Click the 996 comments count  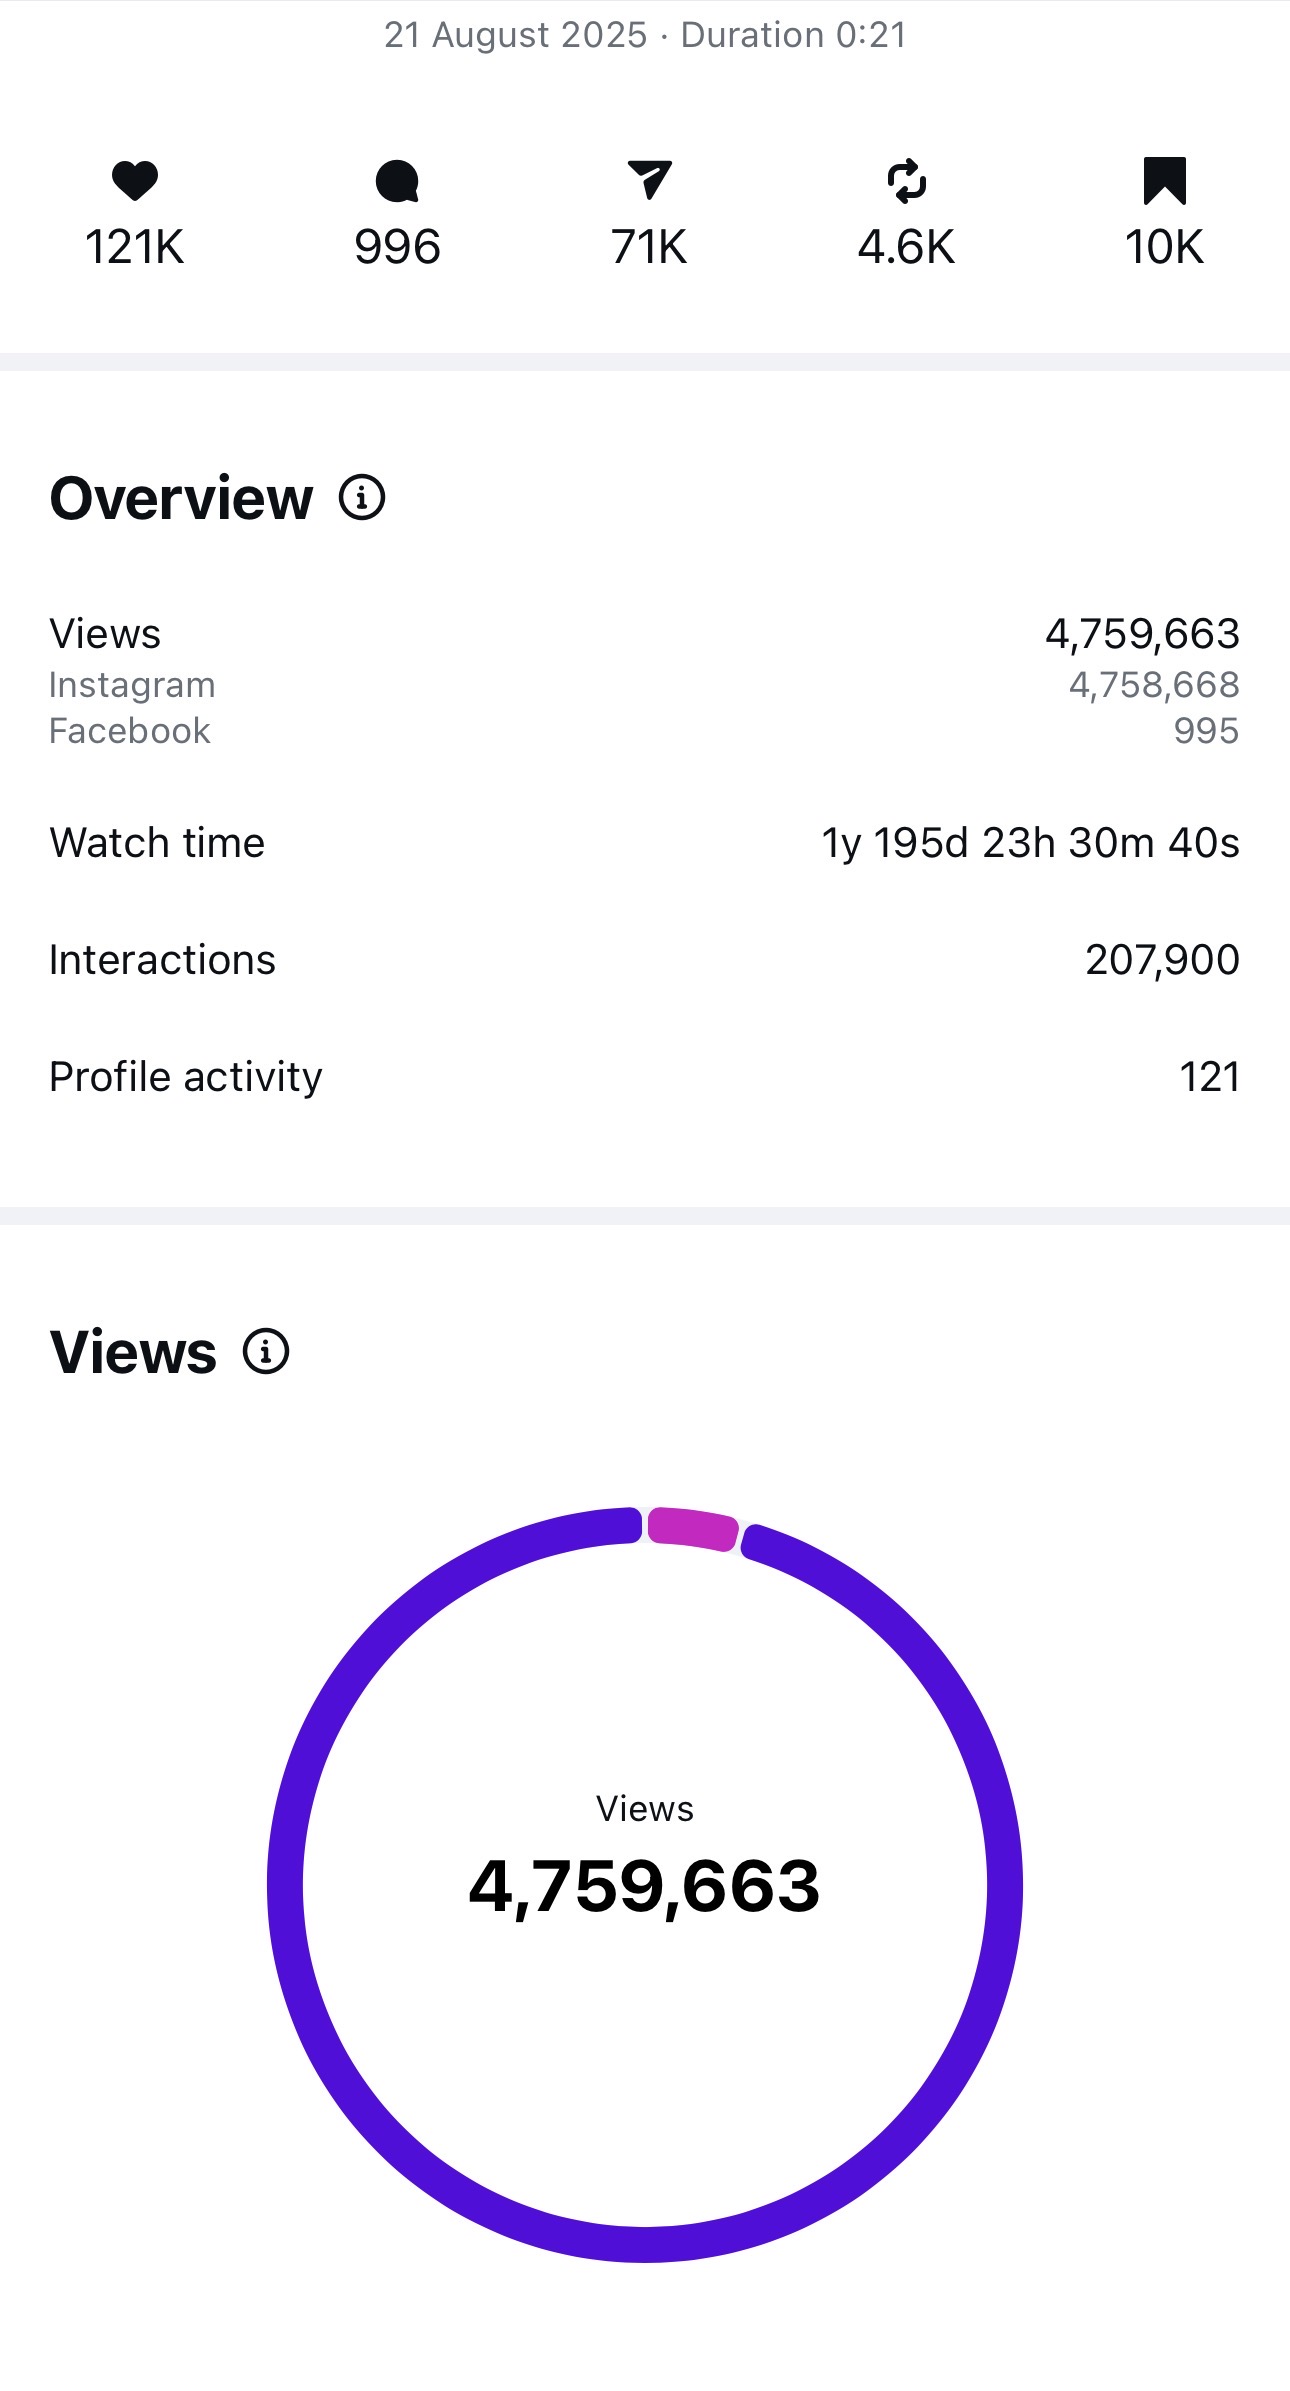[397, 247]
